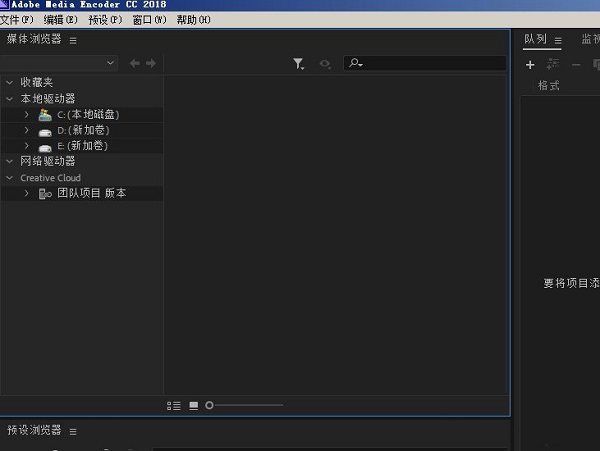Click the filter funnel icon in Media Browser

(298, 64)
